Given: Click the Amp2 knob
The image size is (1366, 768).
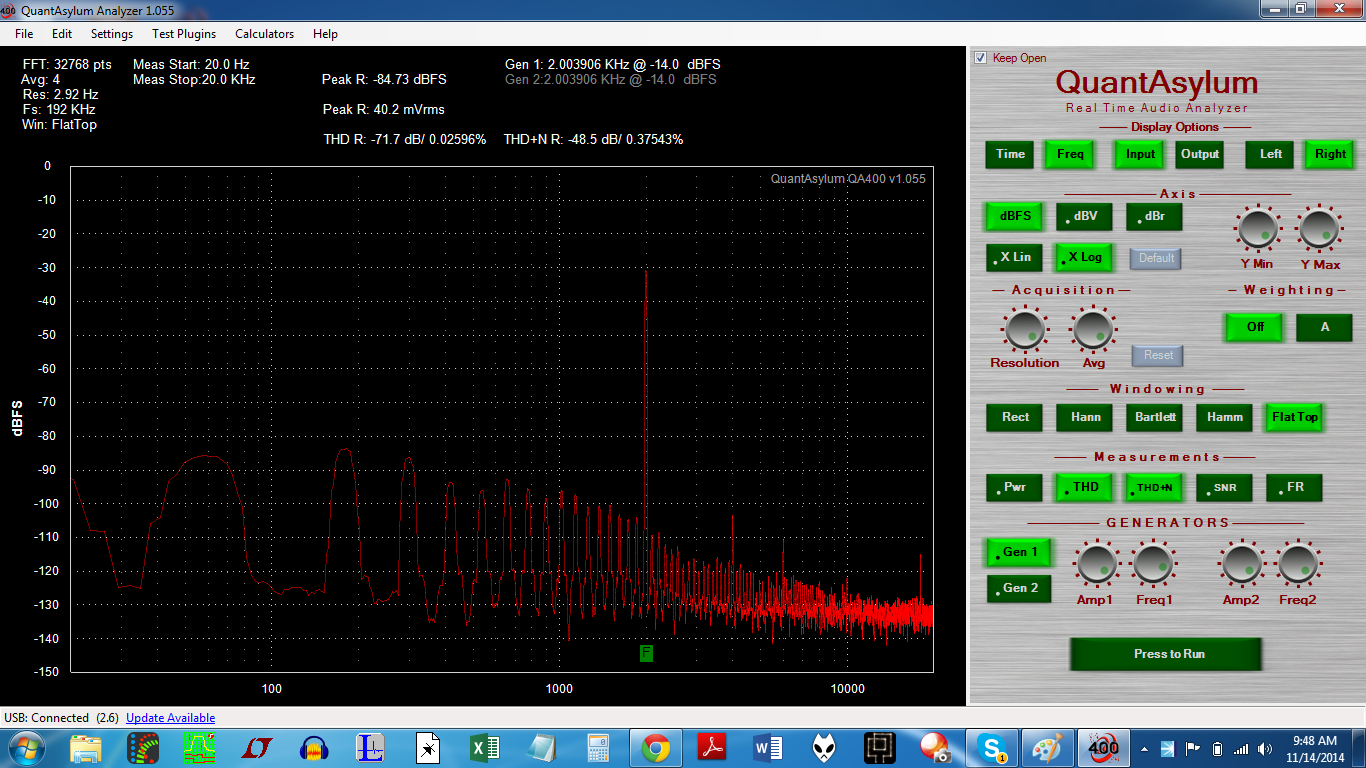Looking at the screenshot, I should tap(1241, 565).
